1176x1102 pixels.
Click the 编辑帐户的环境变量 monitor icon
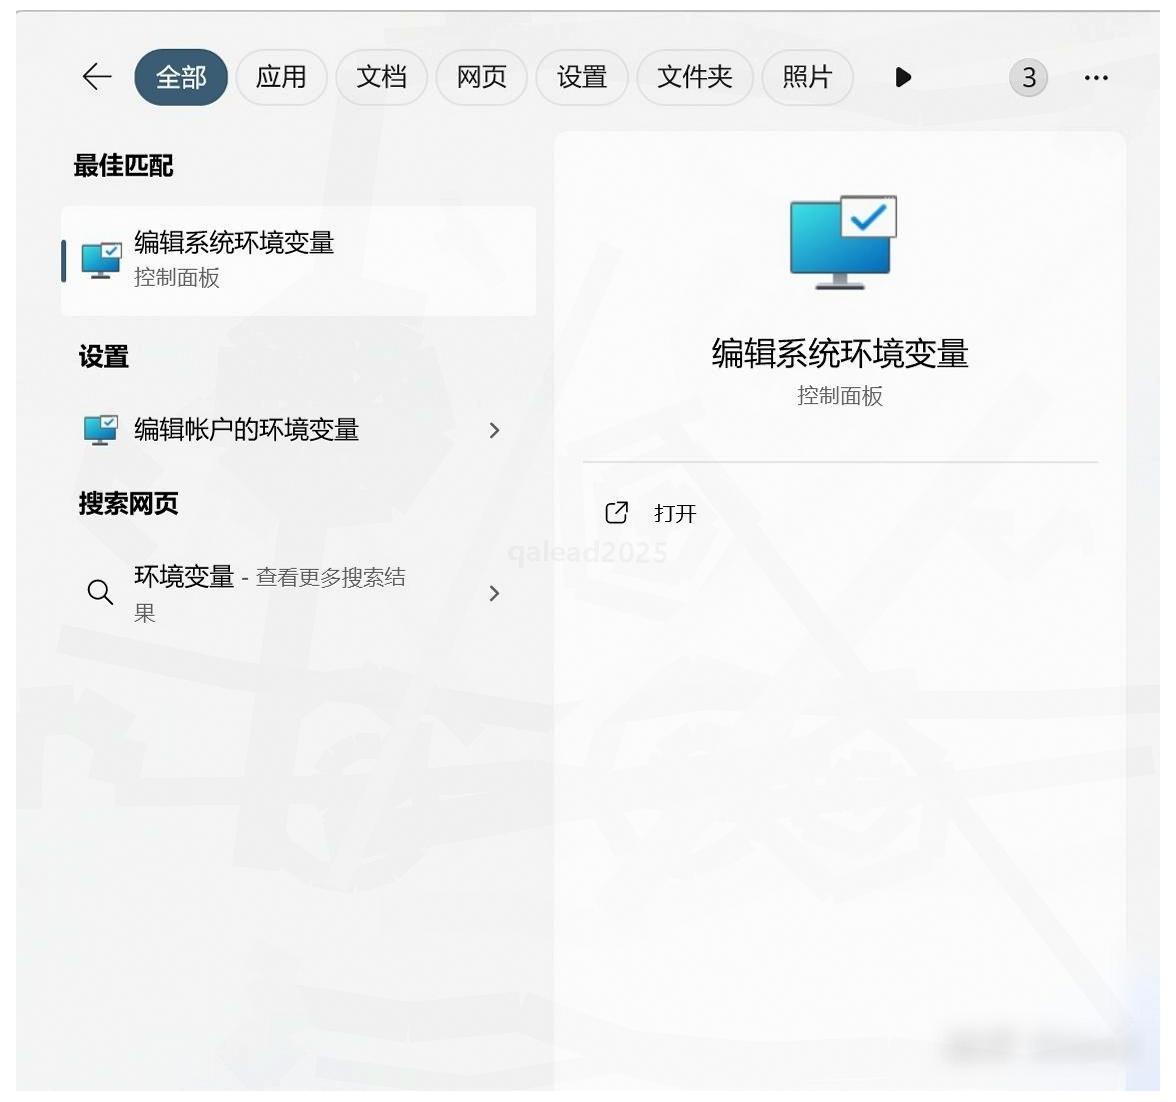point(101,430)
